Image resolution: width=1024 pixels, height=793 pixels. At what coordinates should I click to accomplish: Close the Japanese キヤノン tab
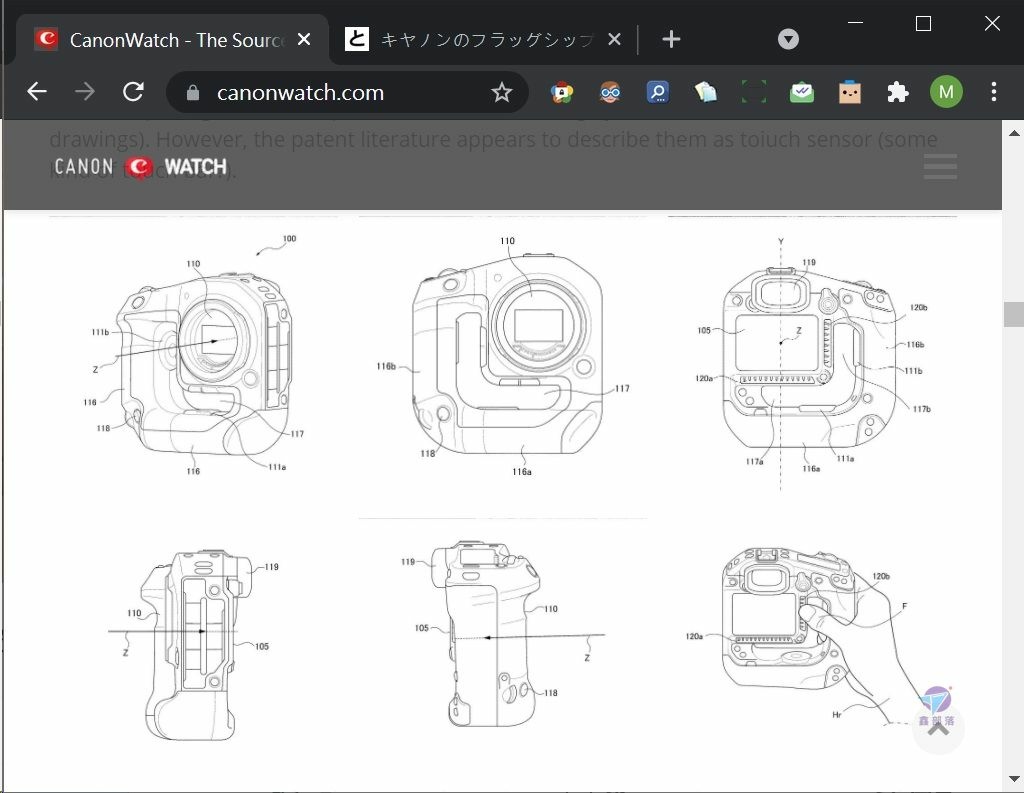coord(614,40)
